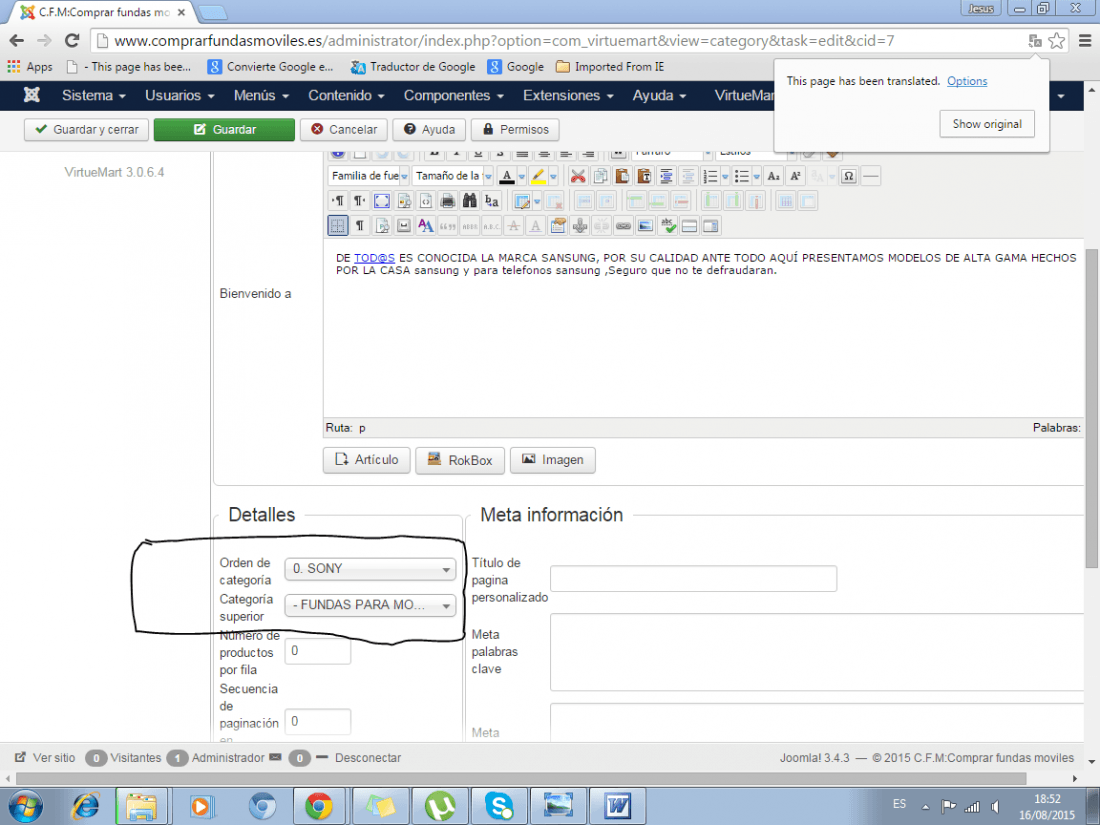
Task: Toggle the editor fullscreen mode
Action: [x=382, y=201]
